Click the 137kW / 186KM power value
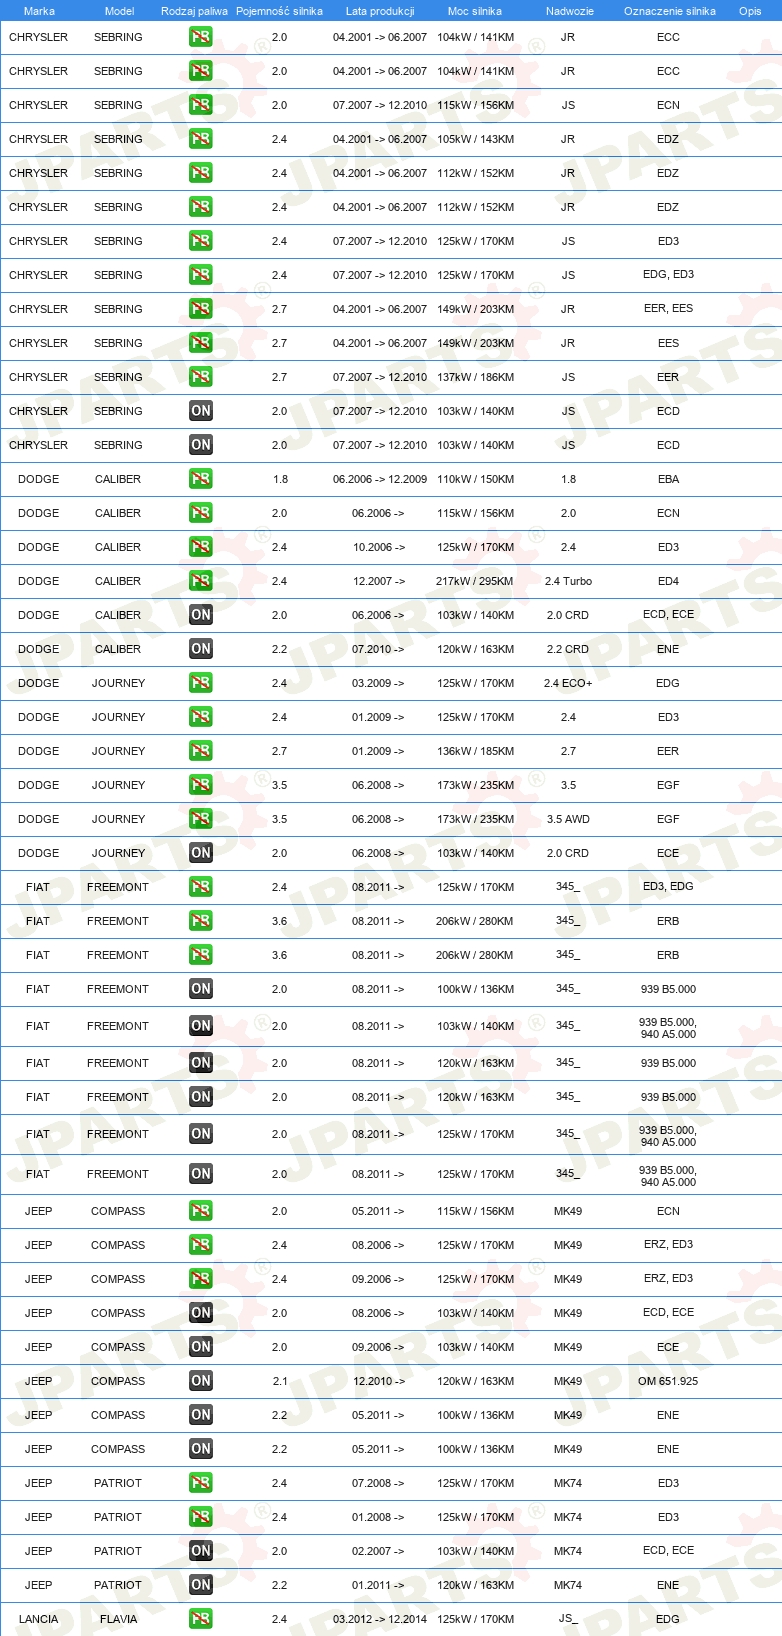Screen dimensions: 782x1636 click(x=475, y=377)
